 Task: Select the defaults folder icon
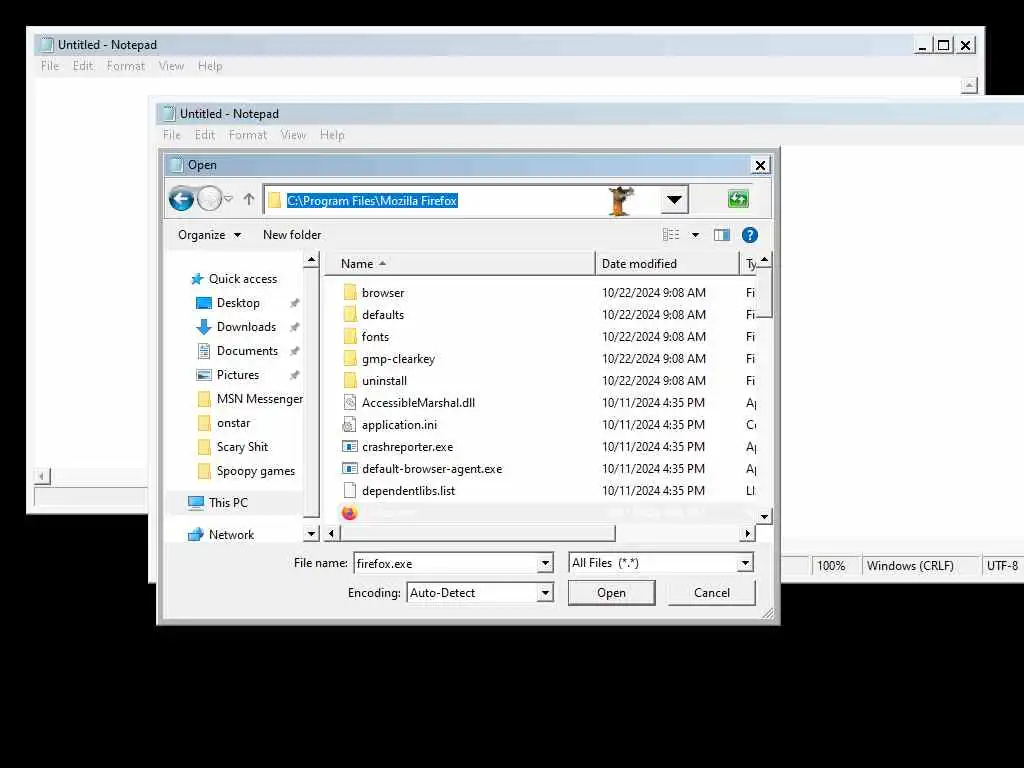pos(350,315)
